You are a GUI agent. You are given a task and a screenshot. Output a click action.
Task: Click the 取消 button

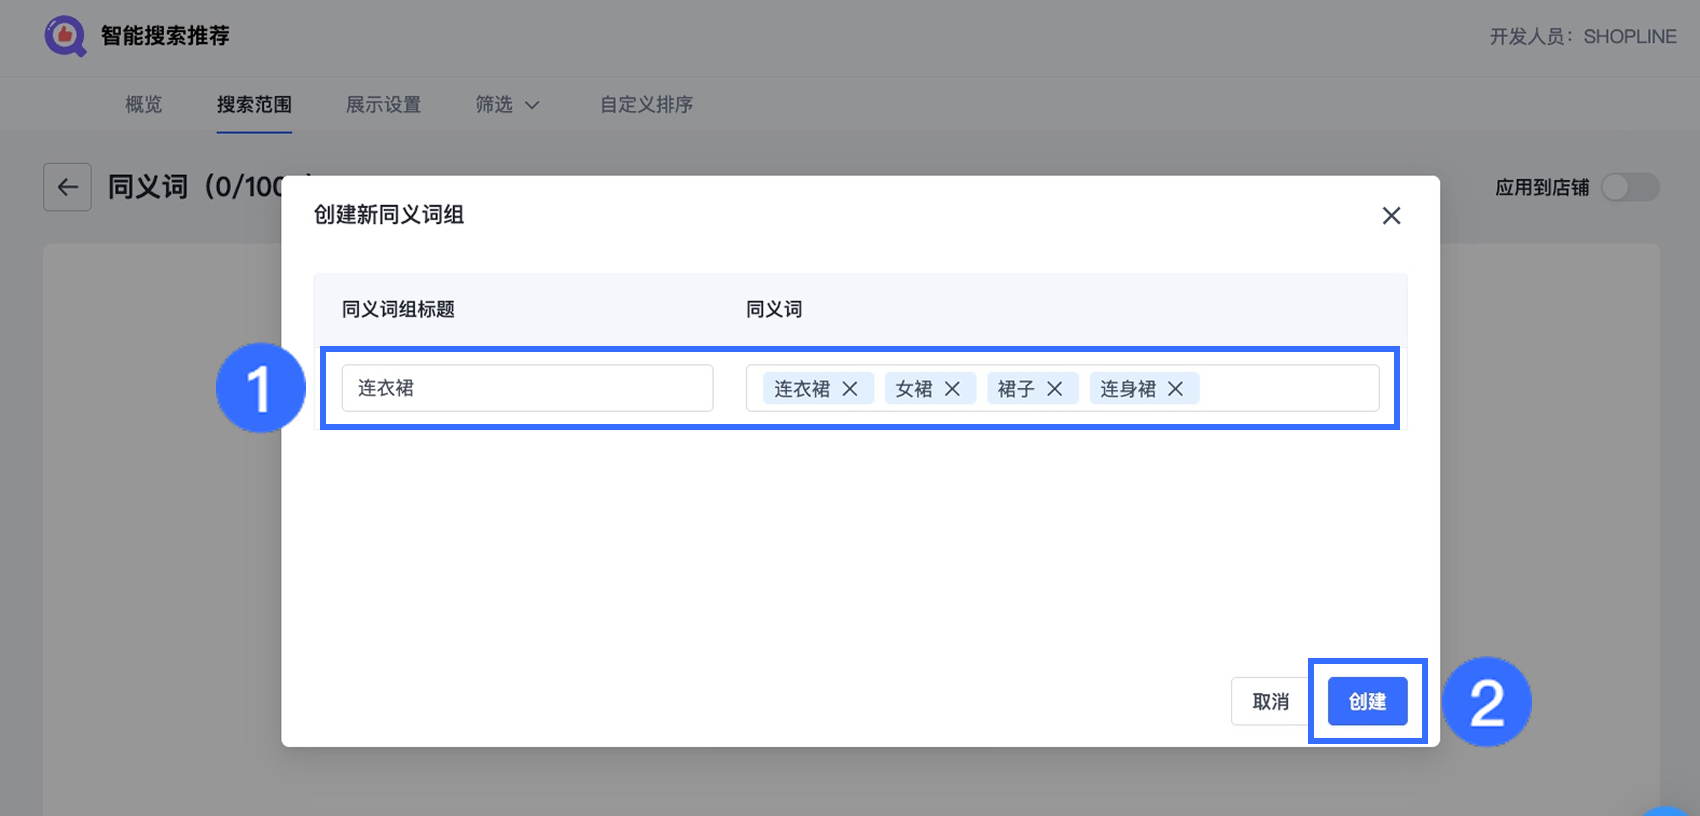pyautogui.click(x=1270, y=702)
